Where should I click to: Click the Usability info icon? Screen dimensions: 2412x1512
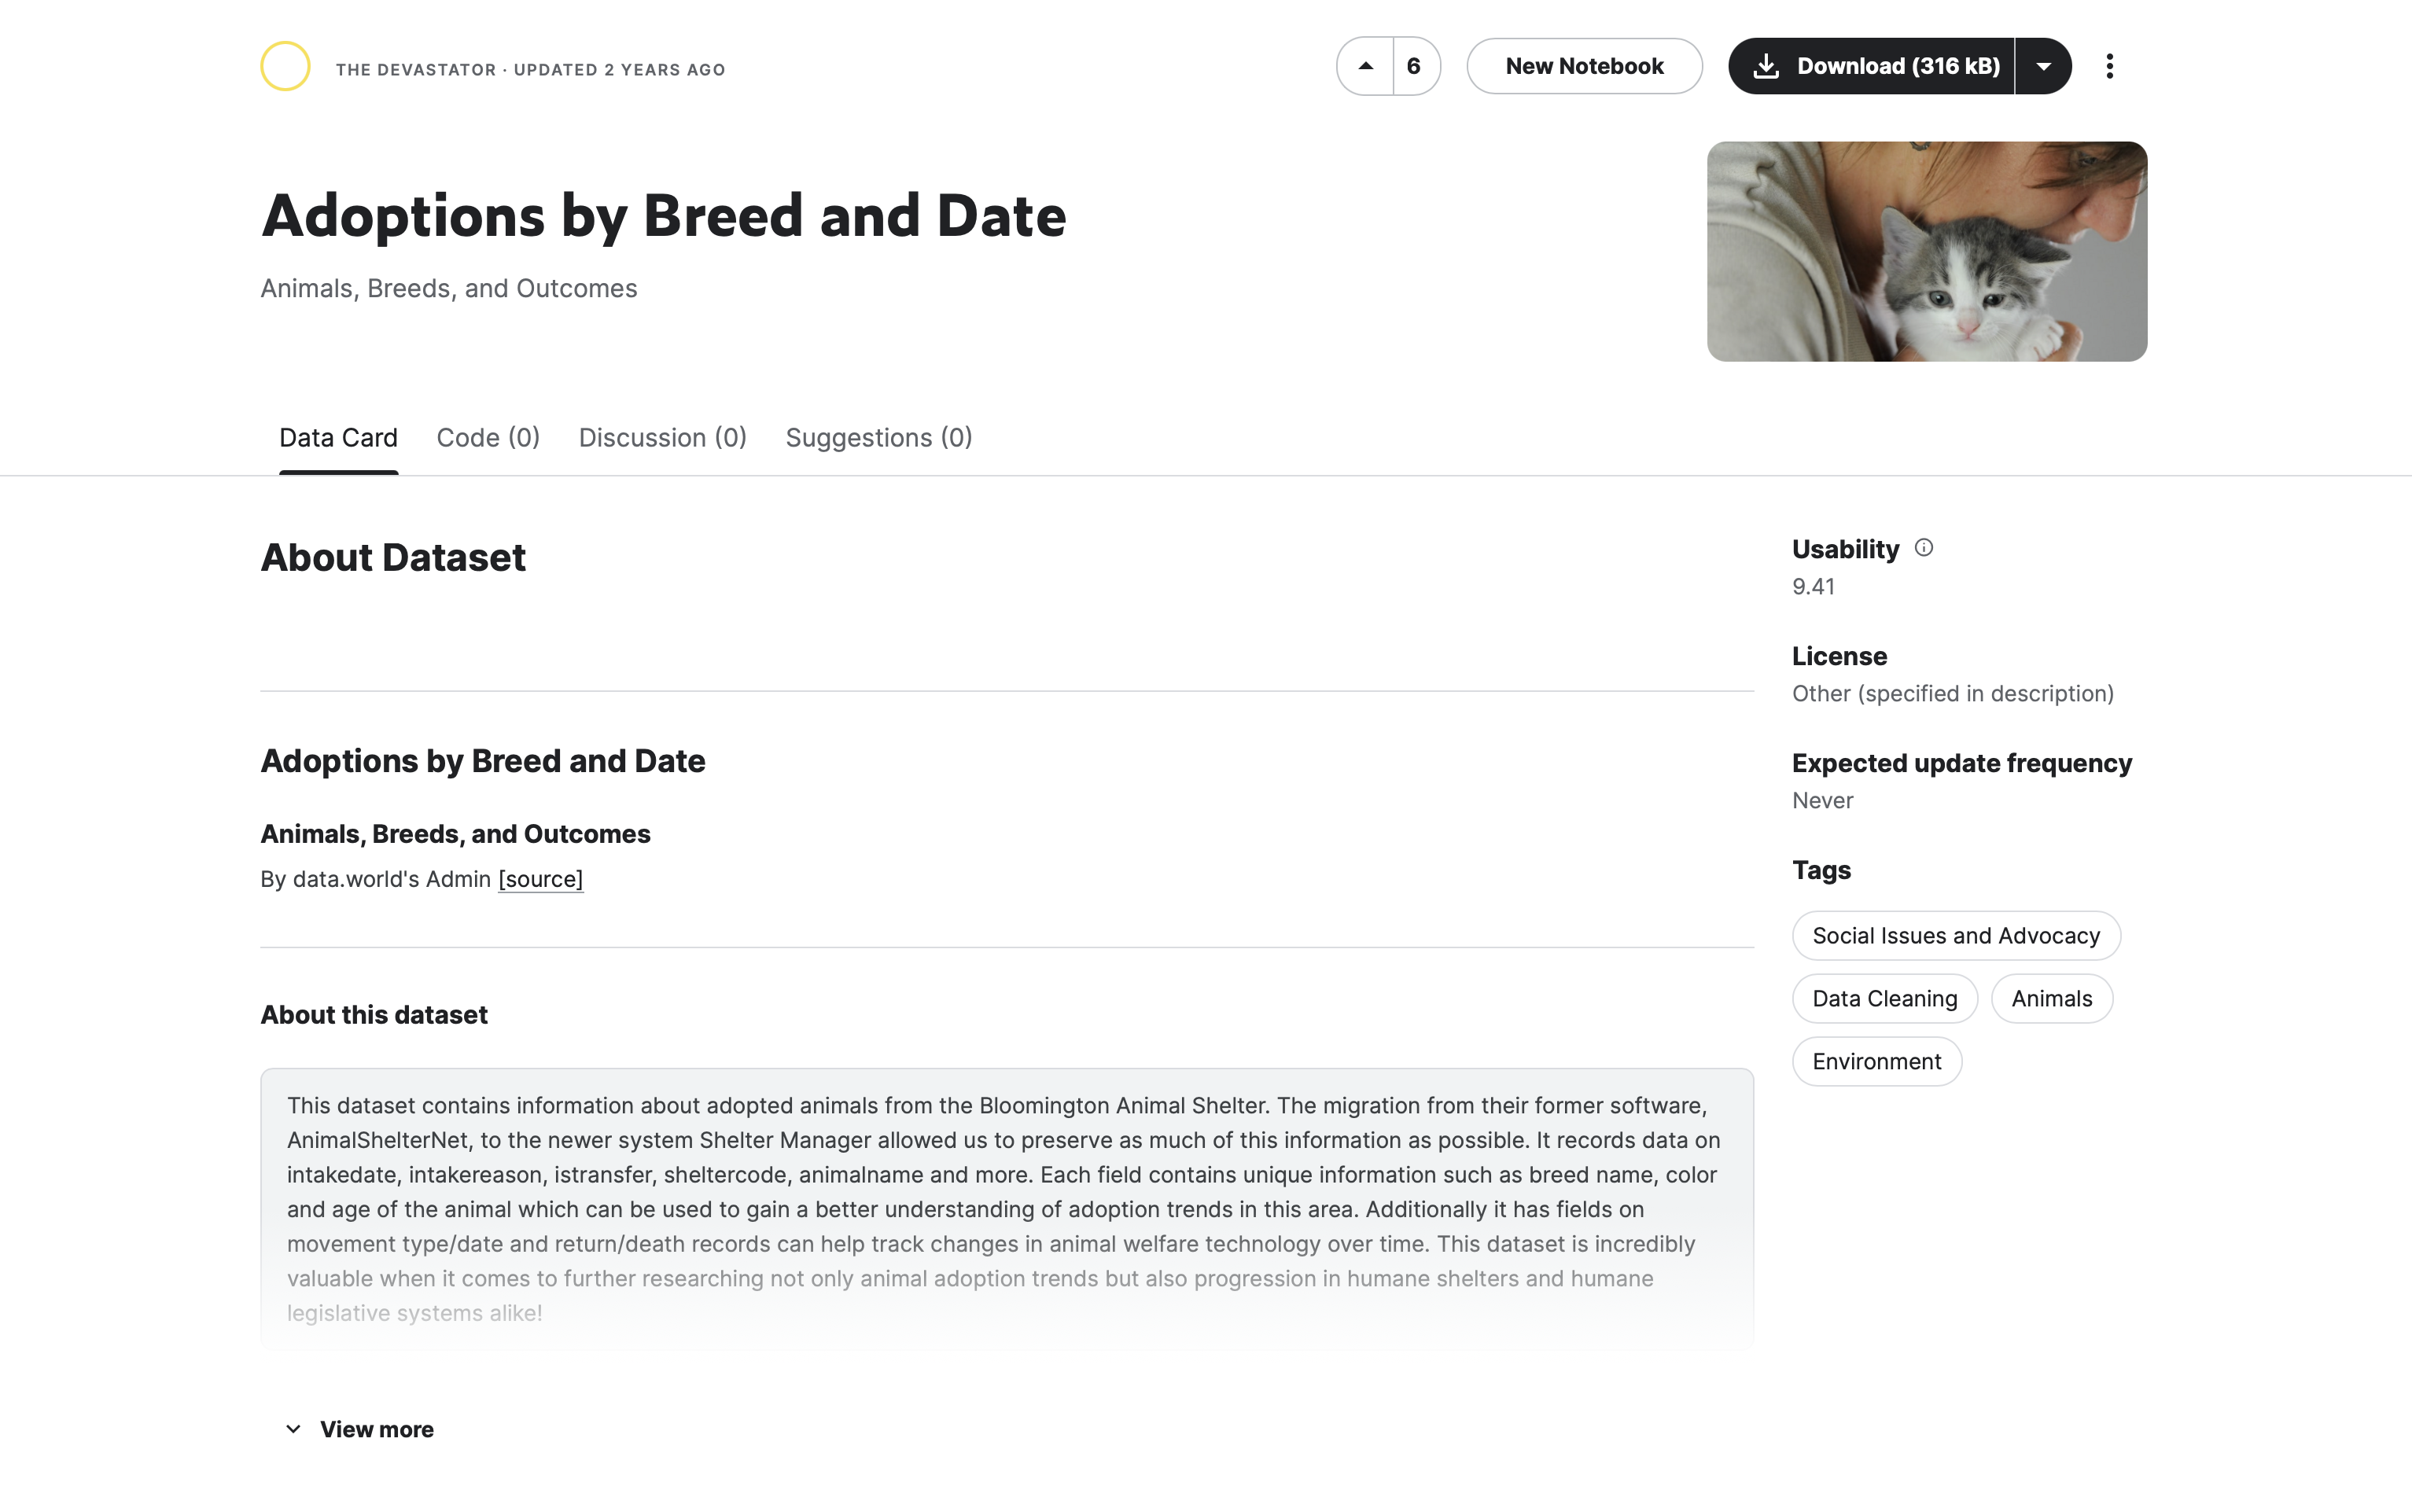coord(1923,548)
